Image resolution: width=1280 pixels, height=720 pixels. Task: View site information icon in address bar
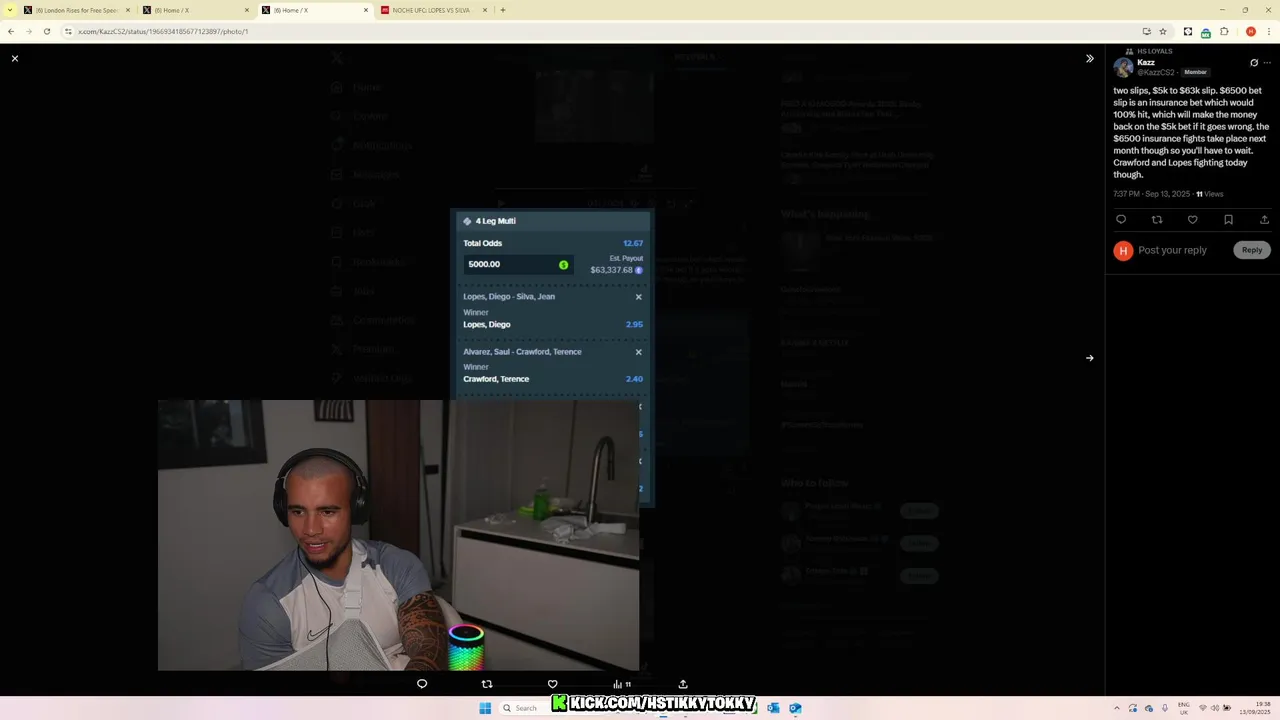(x=69, y=31)
